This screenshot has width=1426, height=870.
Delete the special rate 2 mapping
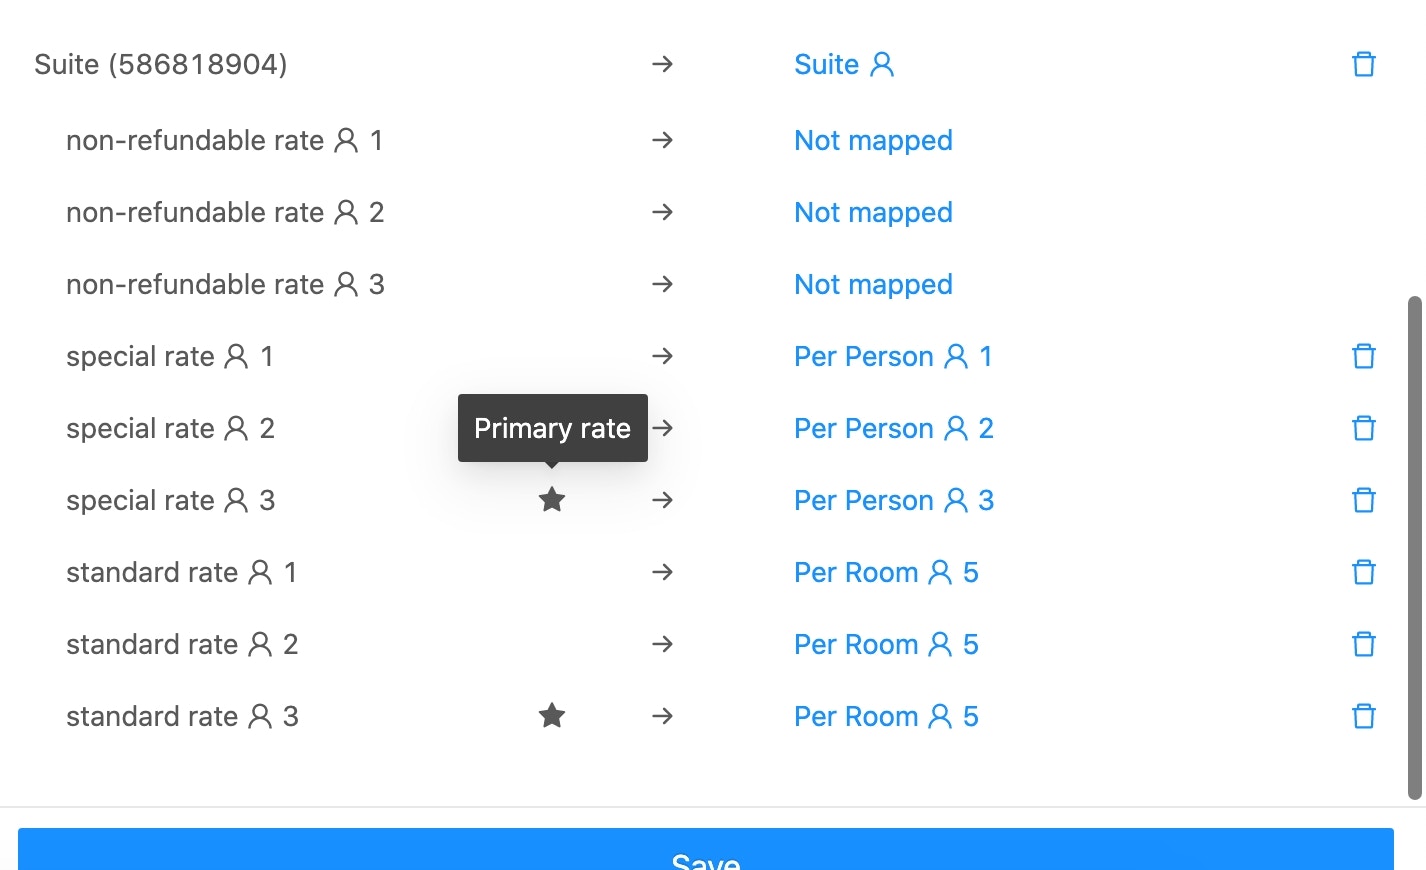click(x=1363, y=427)
